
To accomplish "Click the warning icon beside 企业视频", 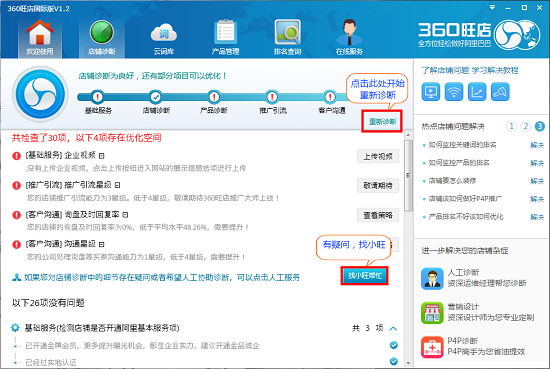I will pos(16,156).
